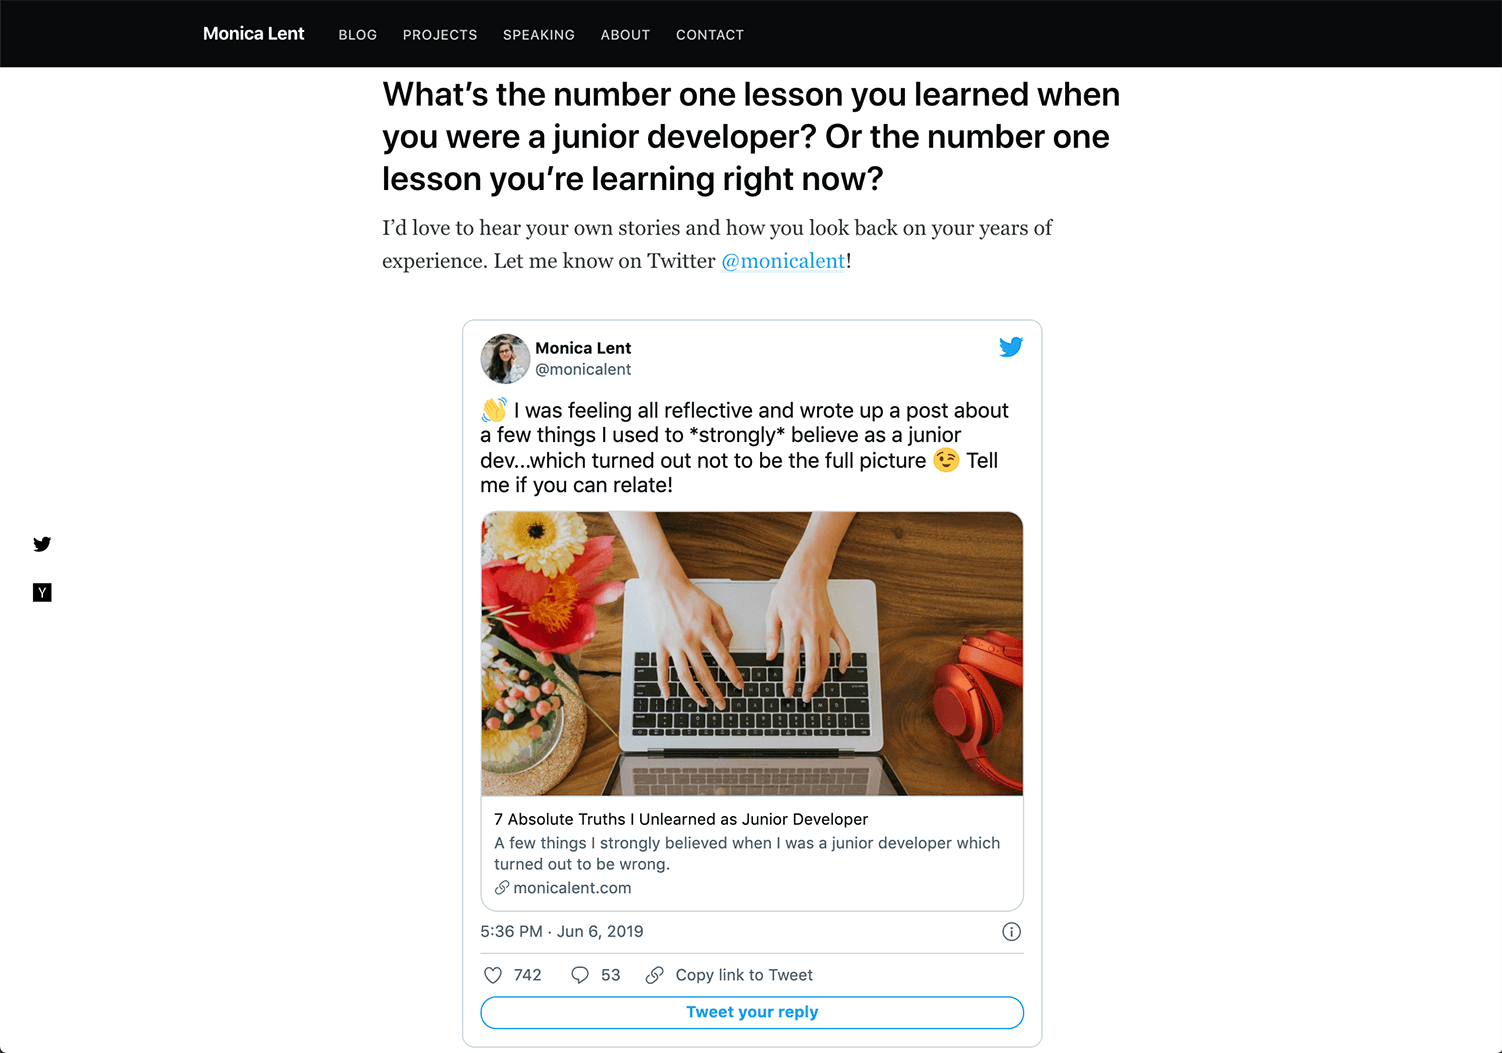Open replies via speech bubble icon

[x=580, y=975]
